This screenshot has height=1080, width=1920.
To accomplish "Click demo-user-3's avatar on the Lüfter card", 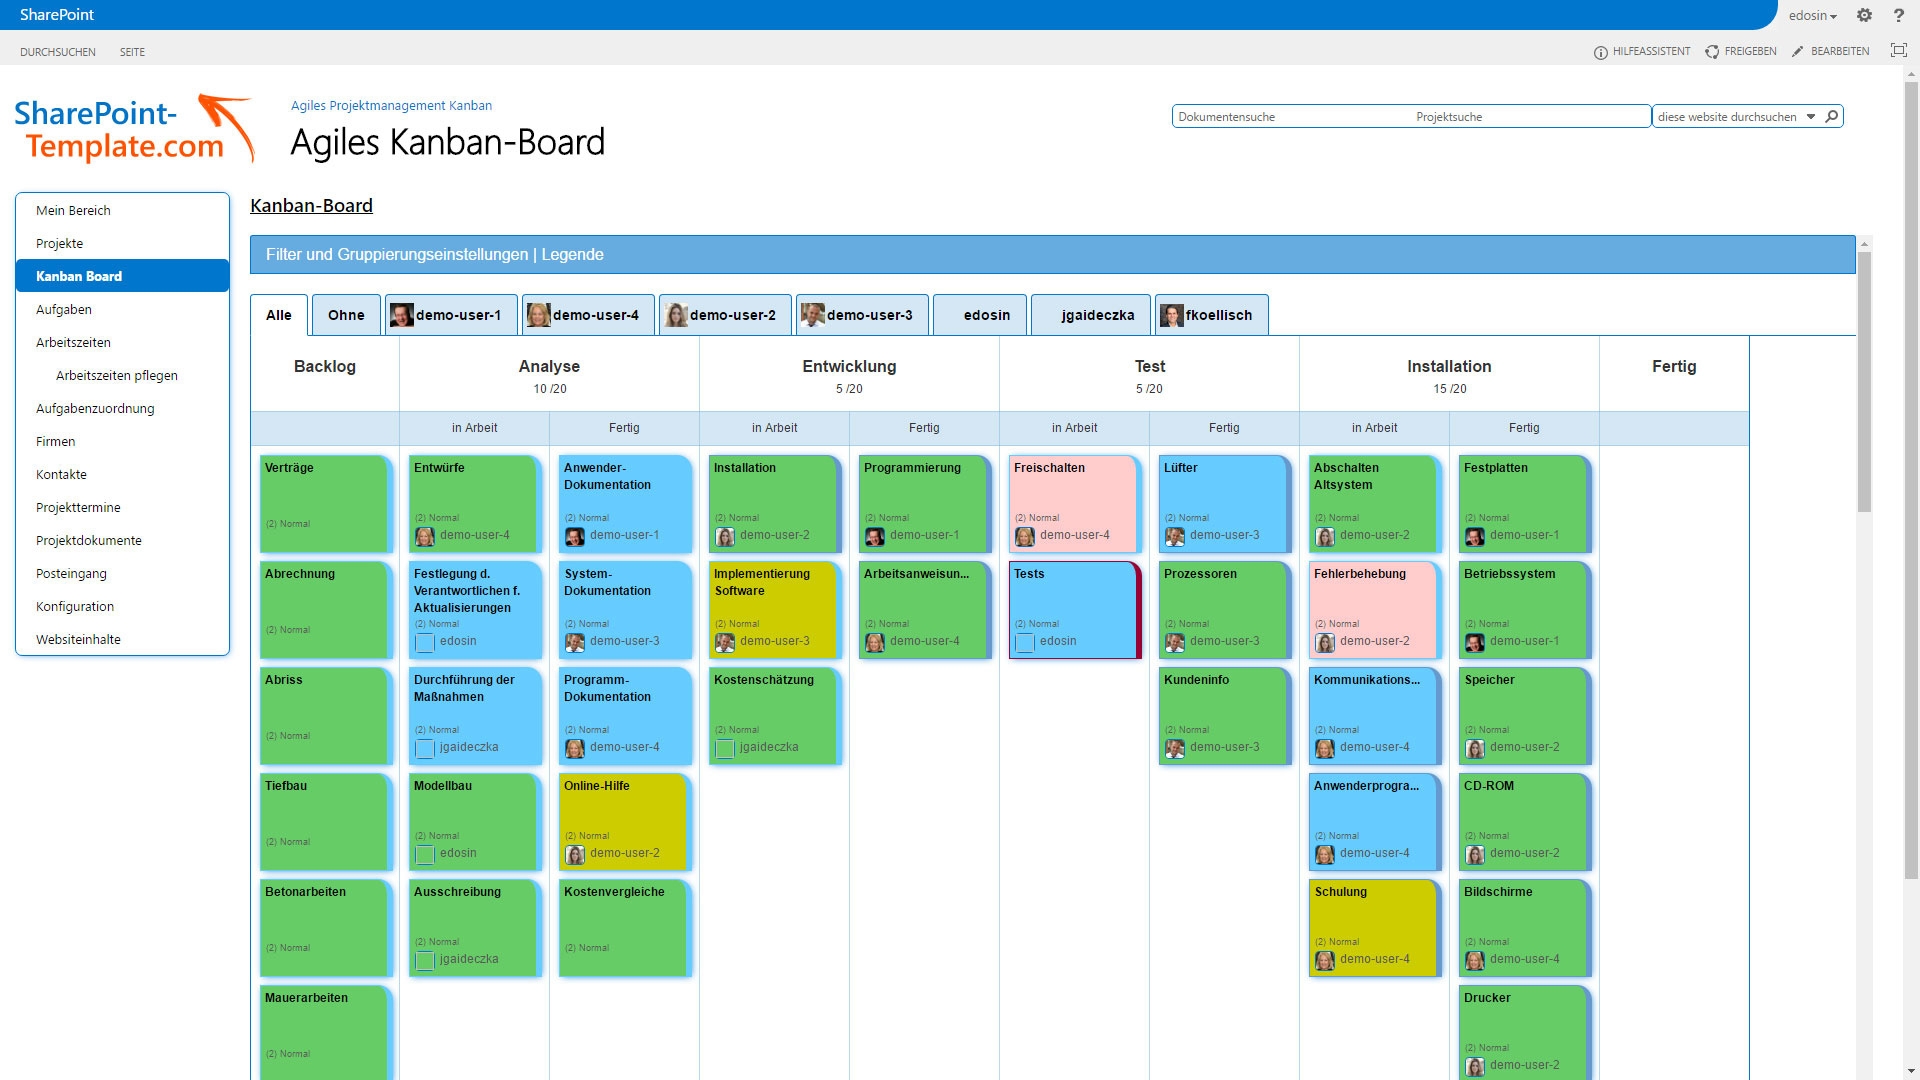I will coord(1174,536).
